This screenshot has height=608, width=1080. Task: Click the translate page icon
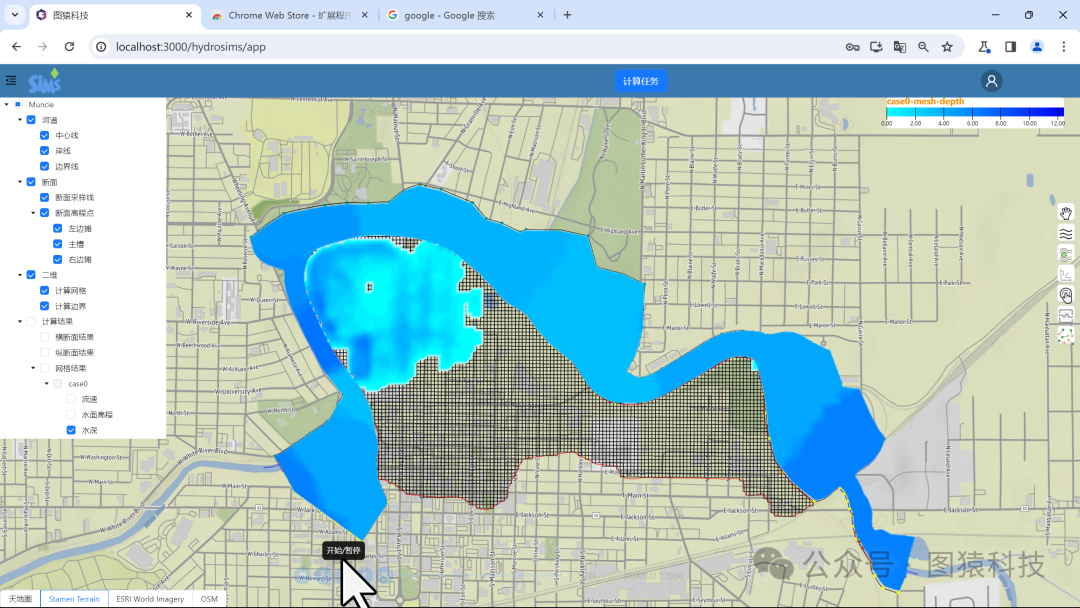tap(900, 47)
